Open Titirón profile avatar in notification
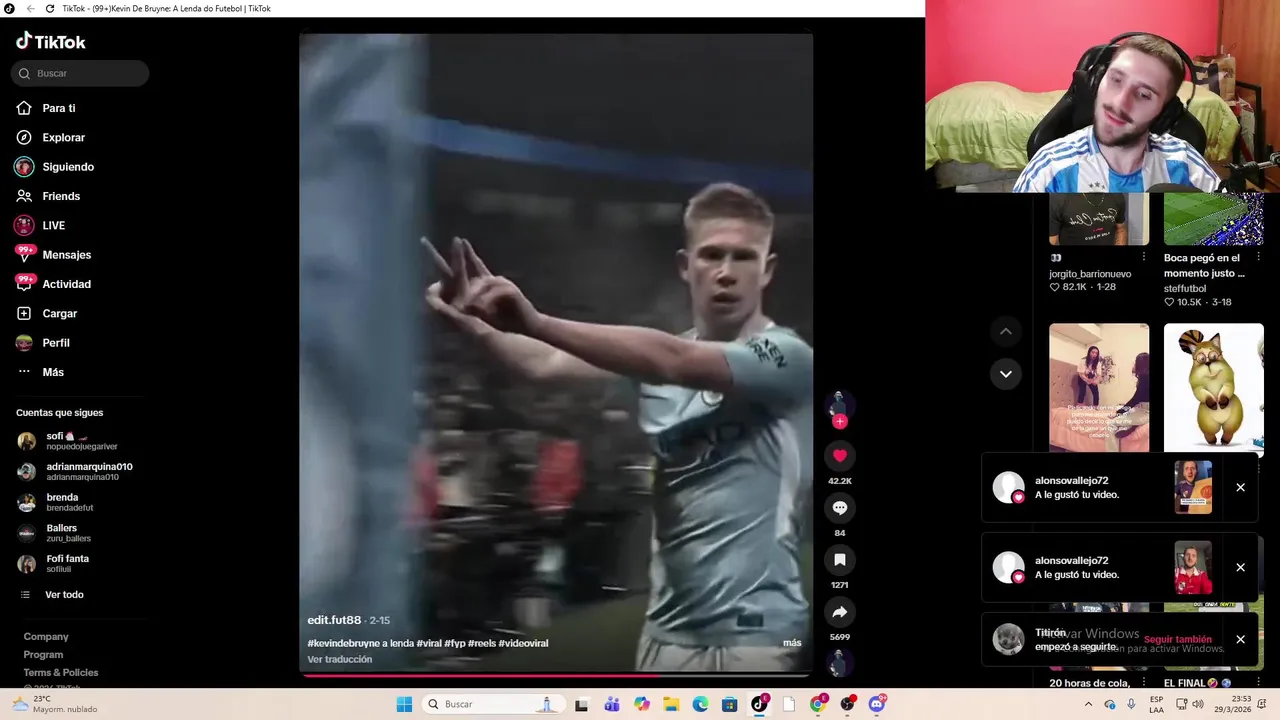This screenshot has height=720, width=1280. click(x=1008, y=639)
